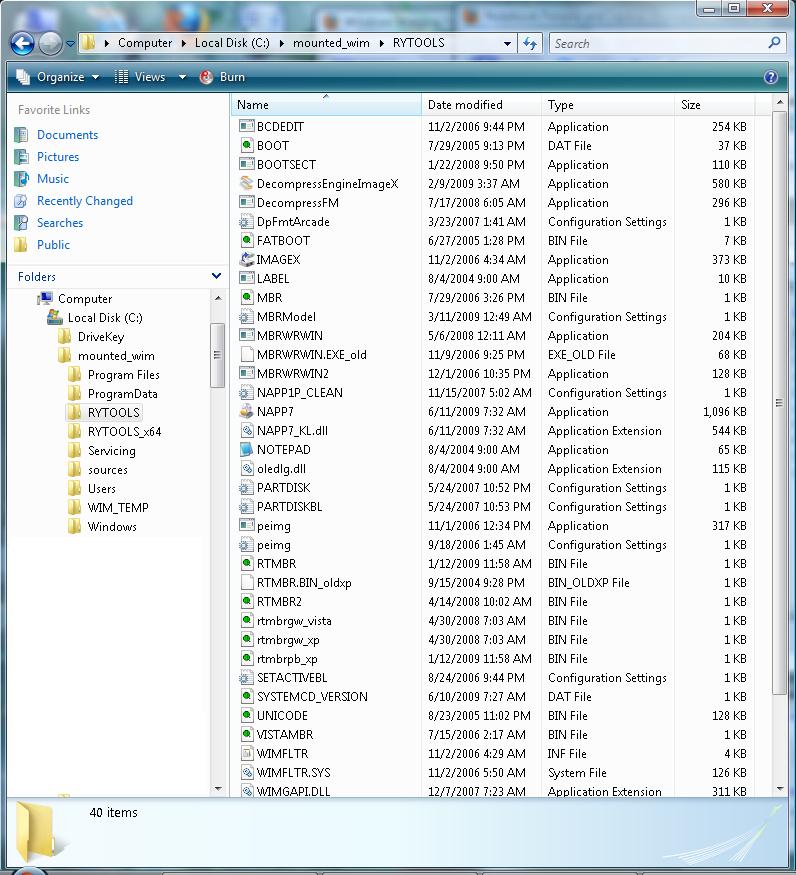Image resolution: width=796 pixels, height=875 pixels.
Task: Click the search magnifier icon
Action: click(774, 42)
